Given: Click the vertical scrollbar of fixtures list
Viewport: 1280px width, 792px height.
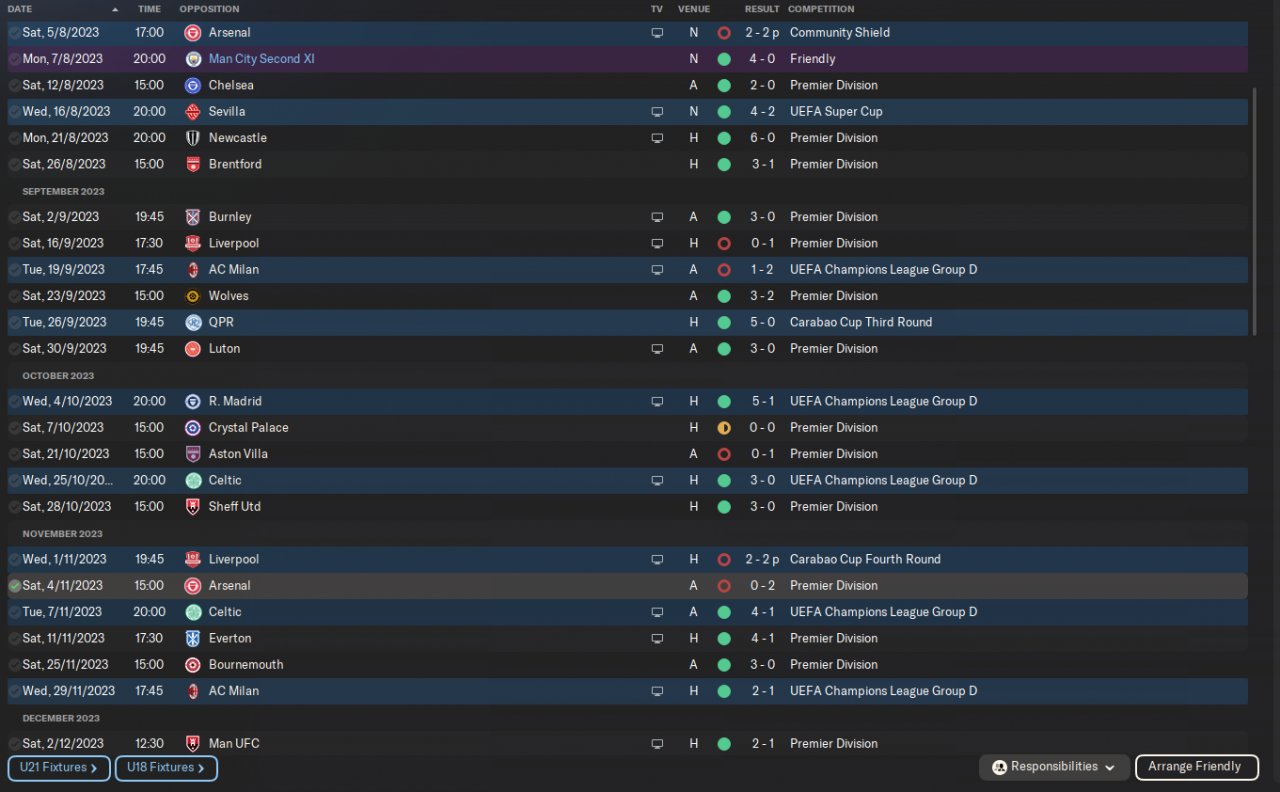Looking at the screenshot, I should tap(1254, 200).
